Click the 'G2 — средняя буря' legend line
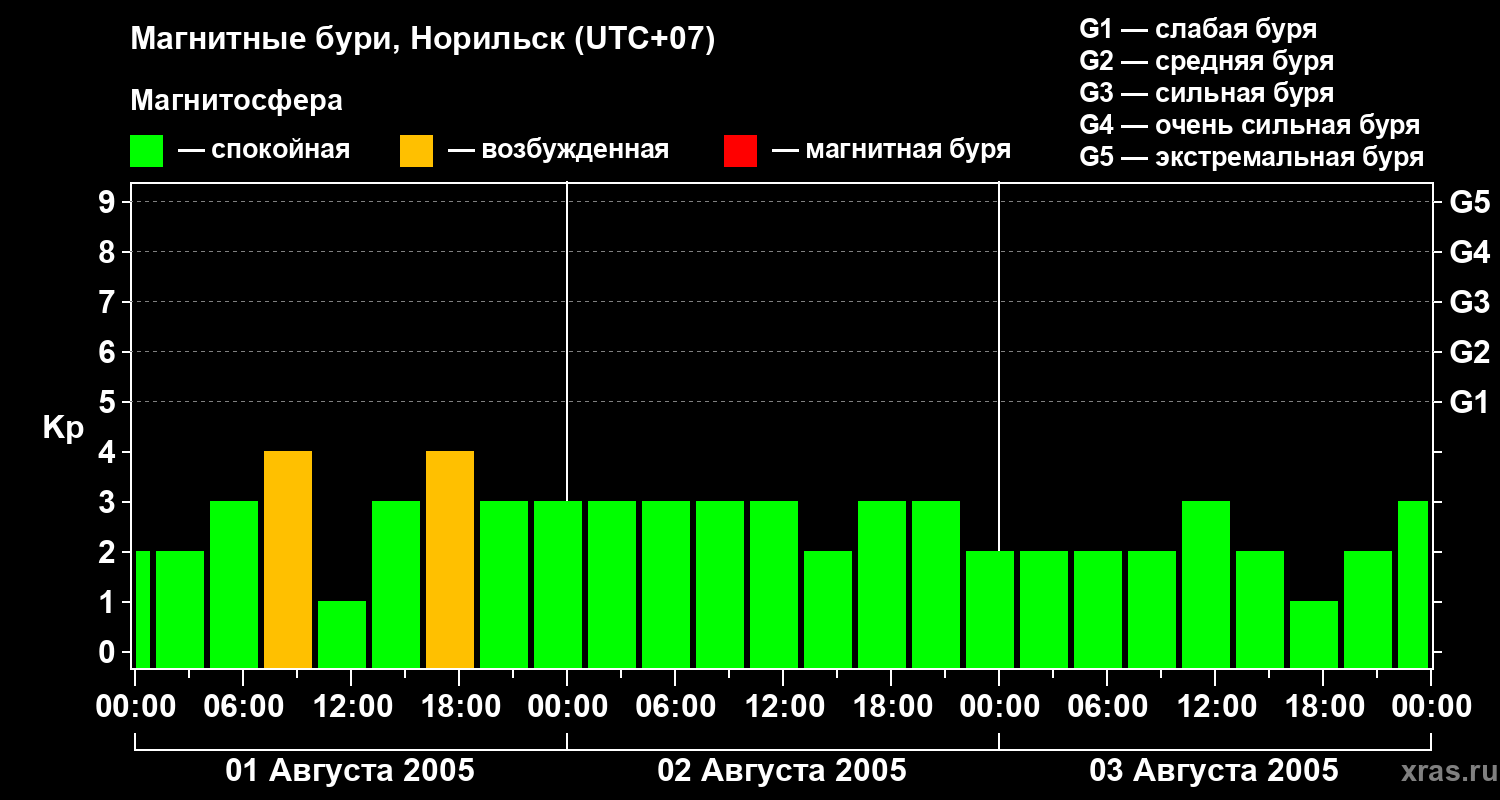 1206,61
